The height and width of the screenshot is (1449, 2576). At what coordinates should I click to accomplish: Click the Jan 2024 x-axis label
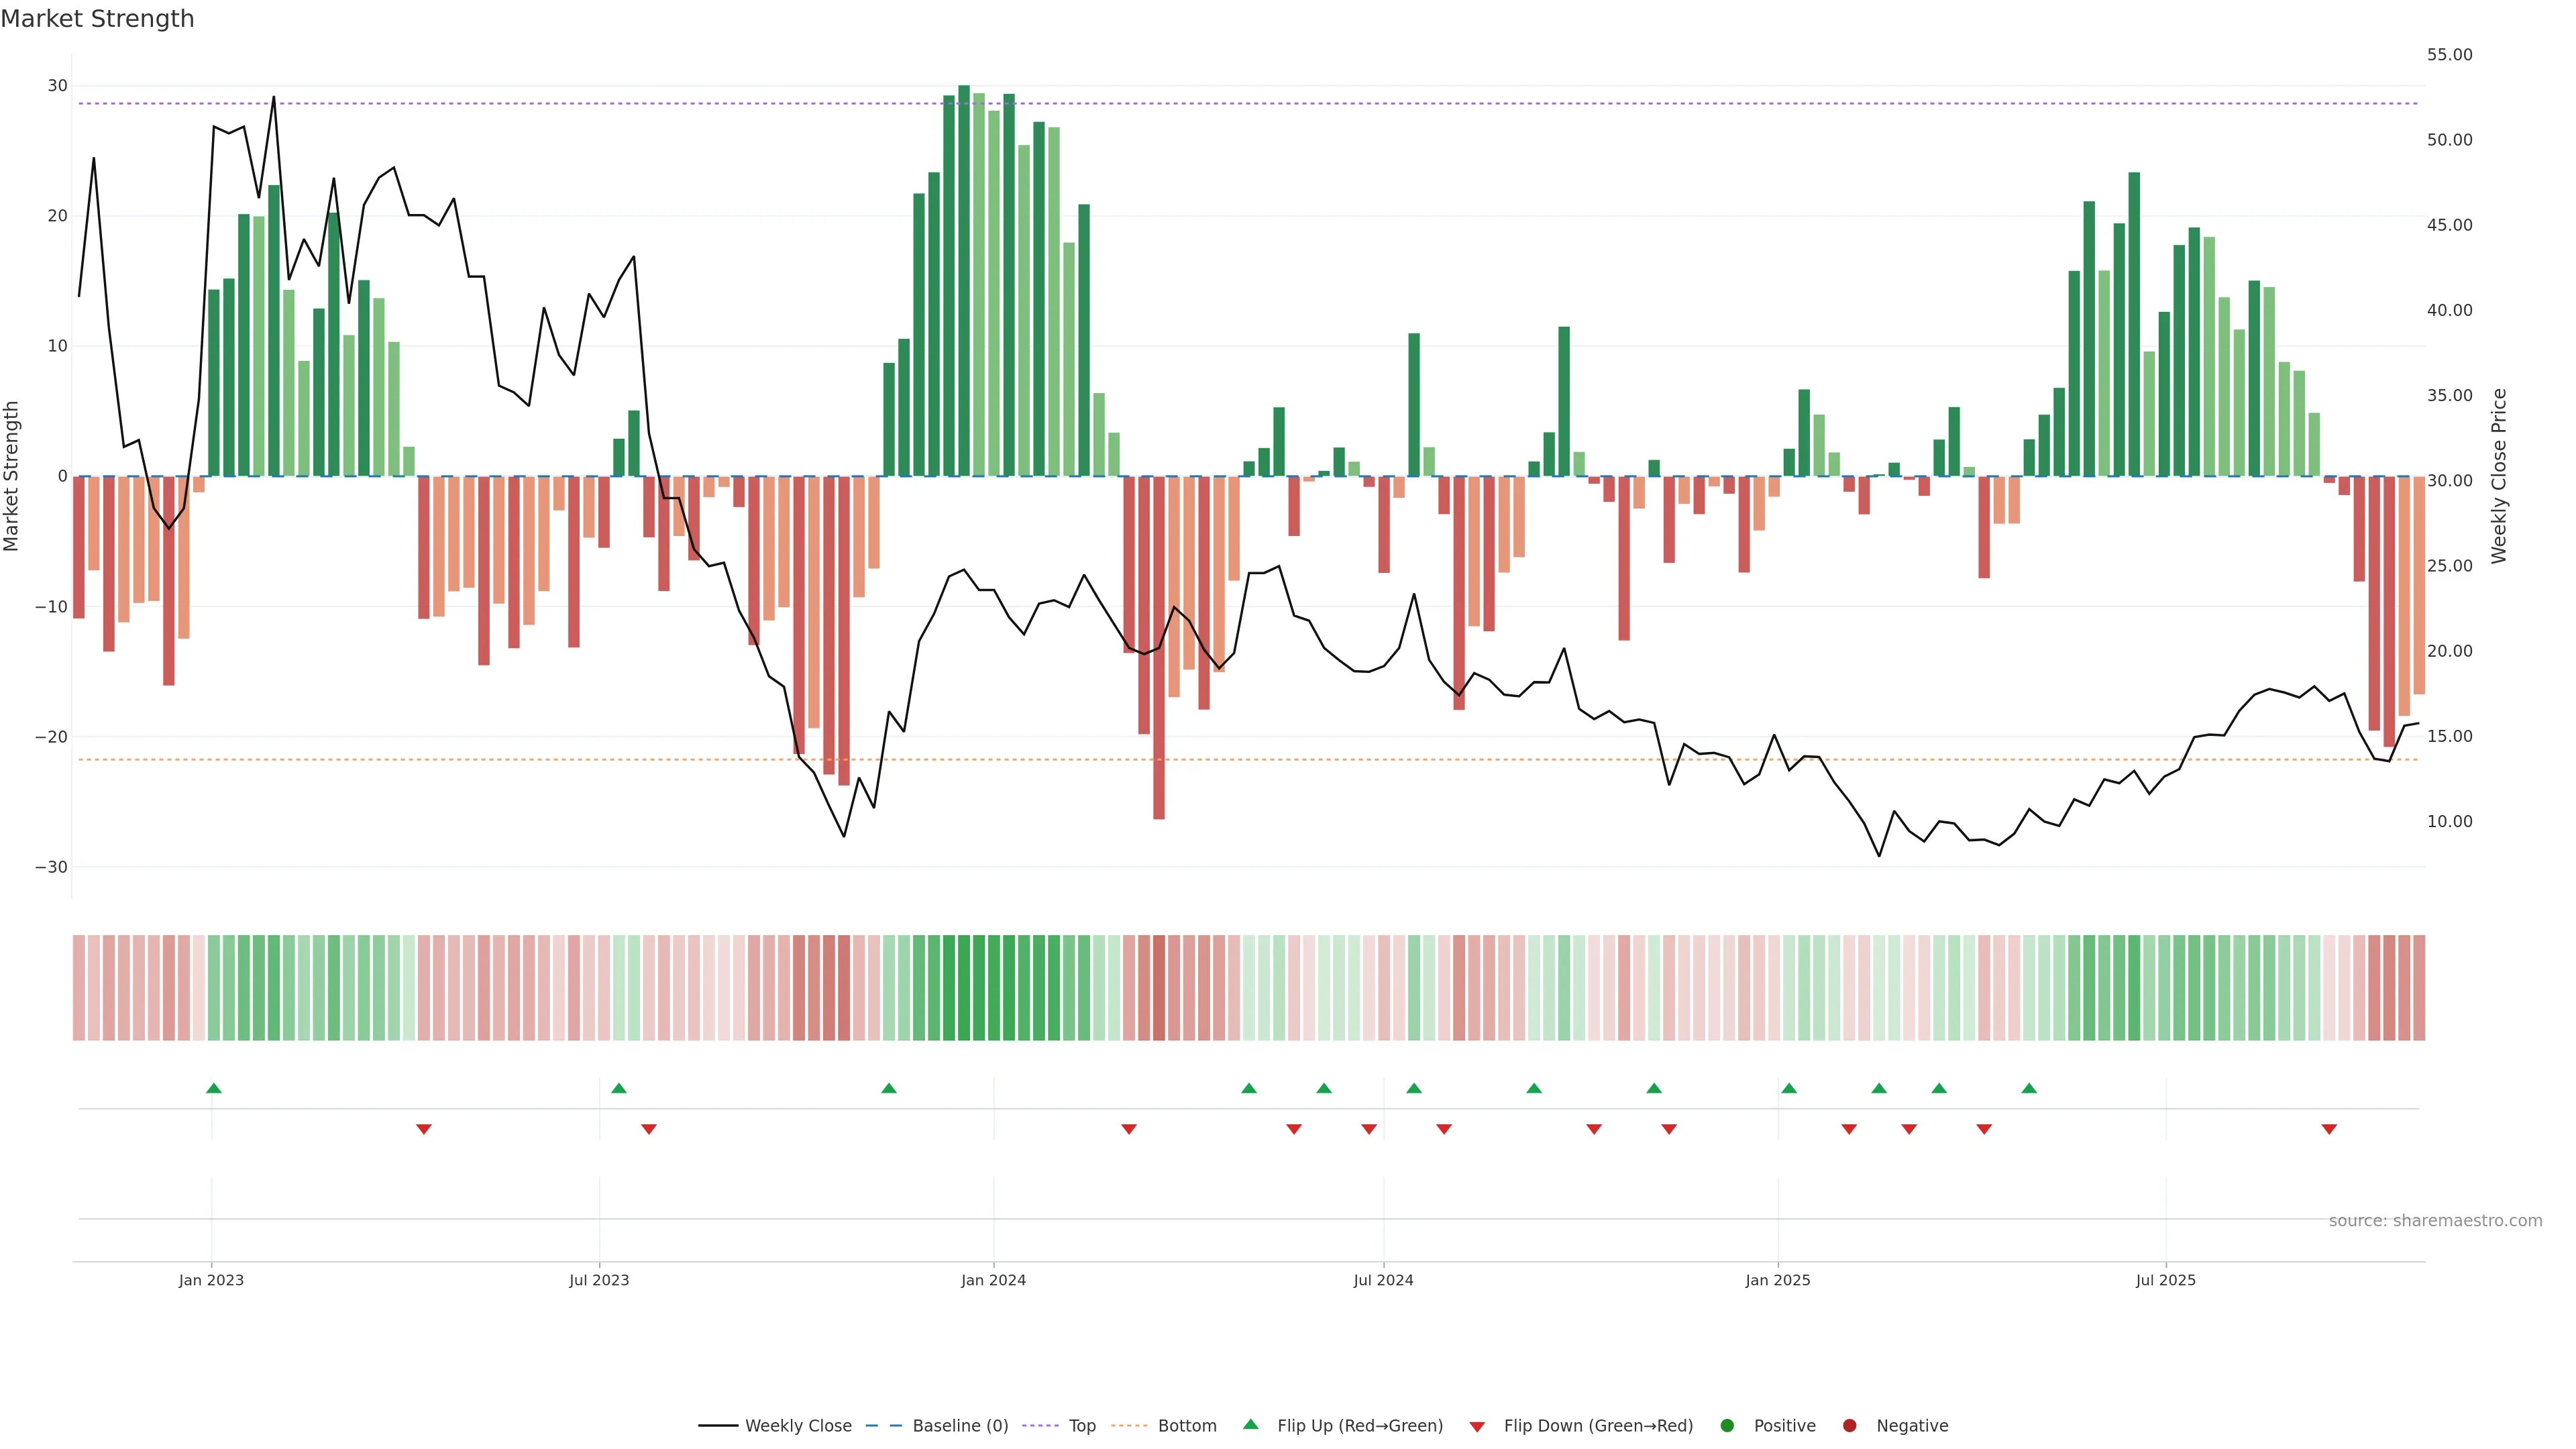993,1280
